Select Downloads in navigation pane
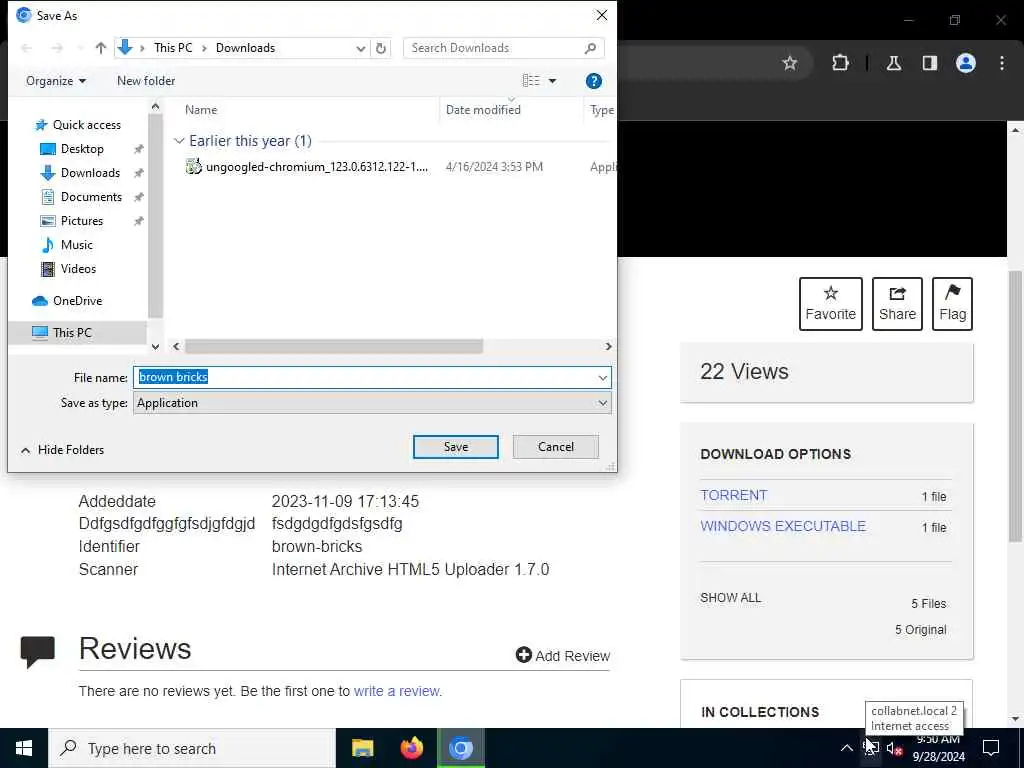This screenshot has height=768, width=1024. pyautogui.click(x=89, y=173)
